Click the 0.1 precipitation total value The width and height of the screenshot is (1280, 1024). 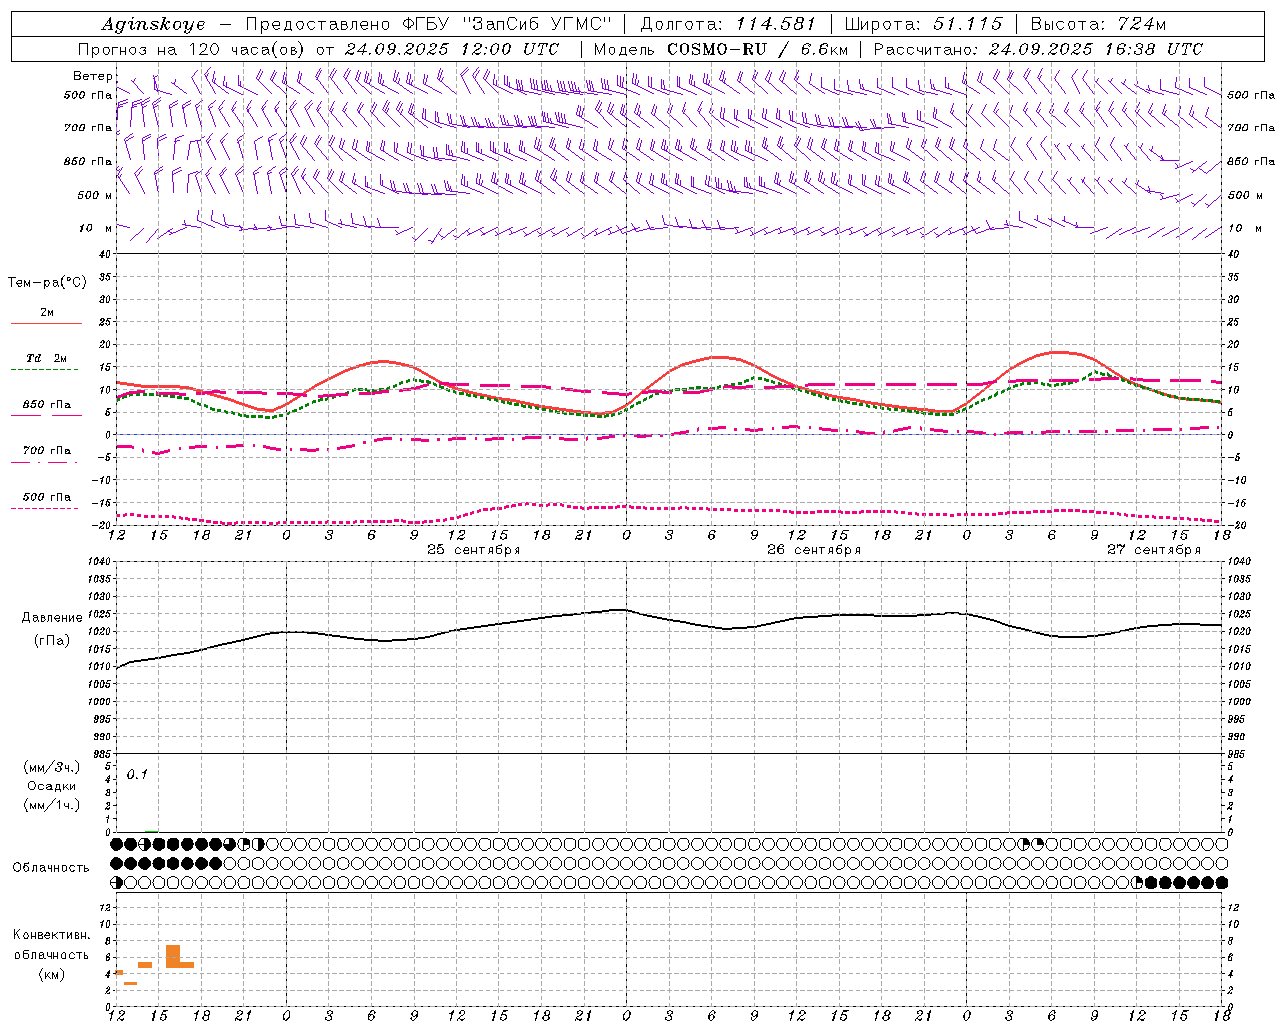pyautogui.click(x=137, y=774)
